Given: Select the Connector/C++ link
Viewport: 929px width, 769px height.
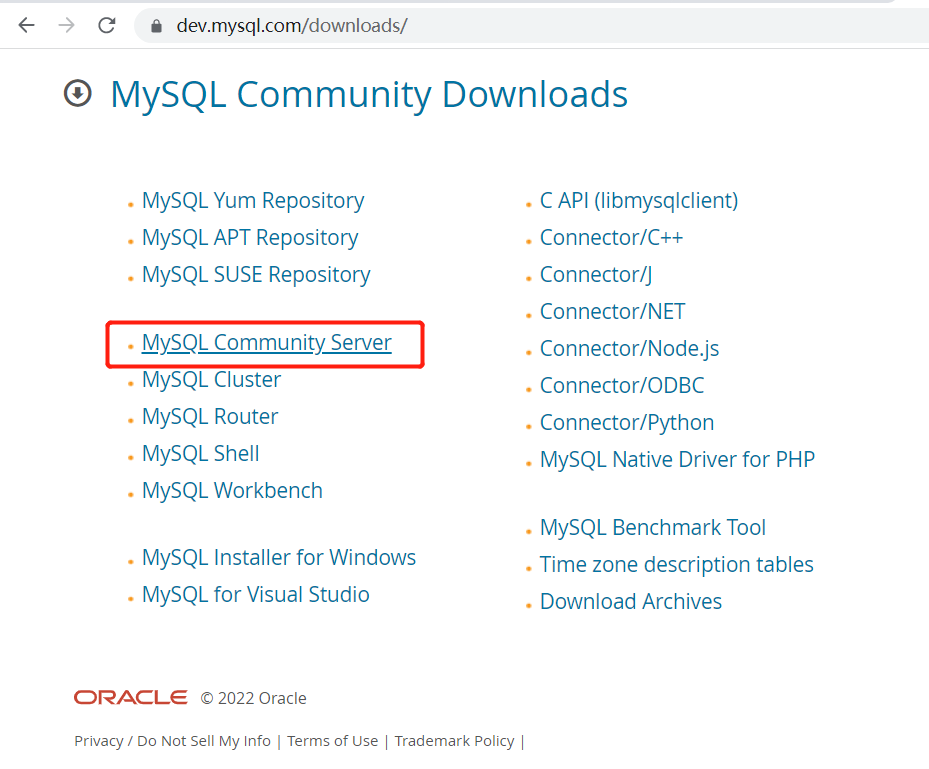Looking at the screenshot, I should tap(611, 238).
